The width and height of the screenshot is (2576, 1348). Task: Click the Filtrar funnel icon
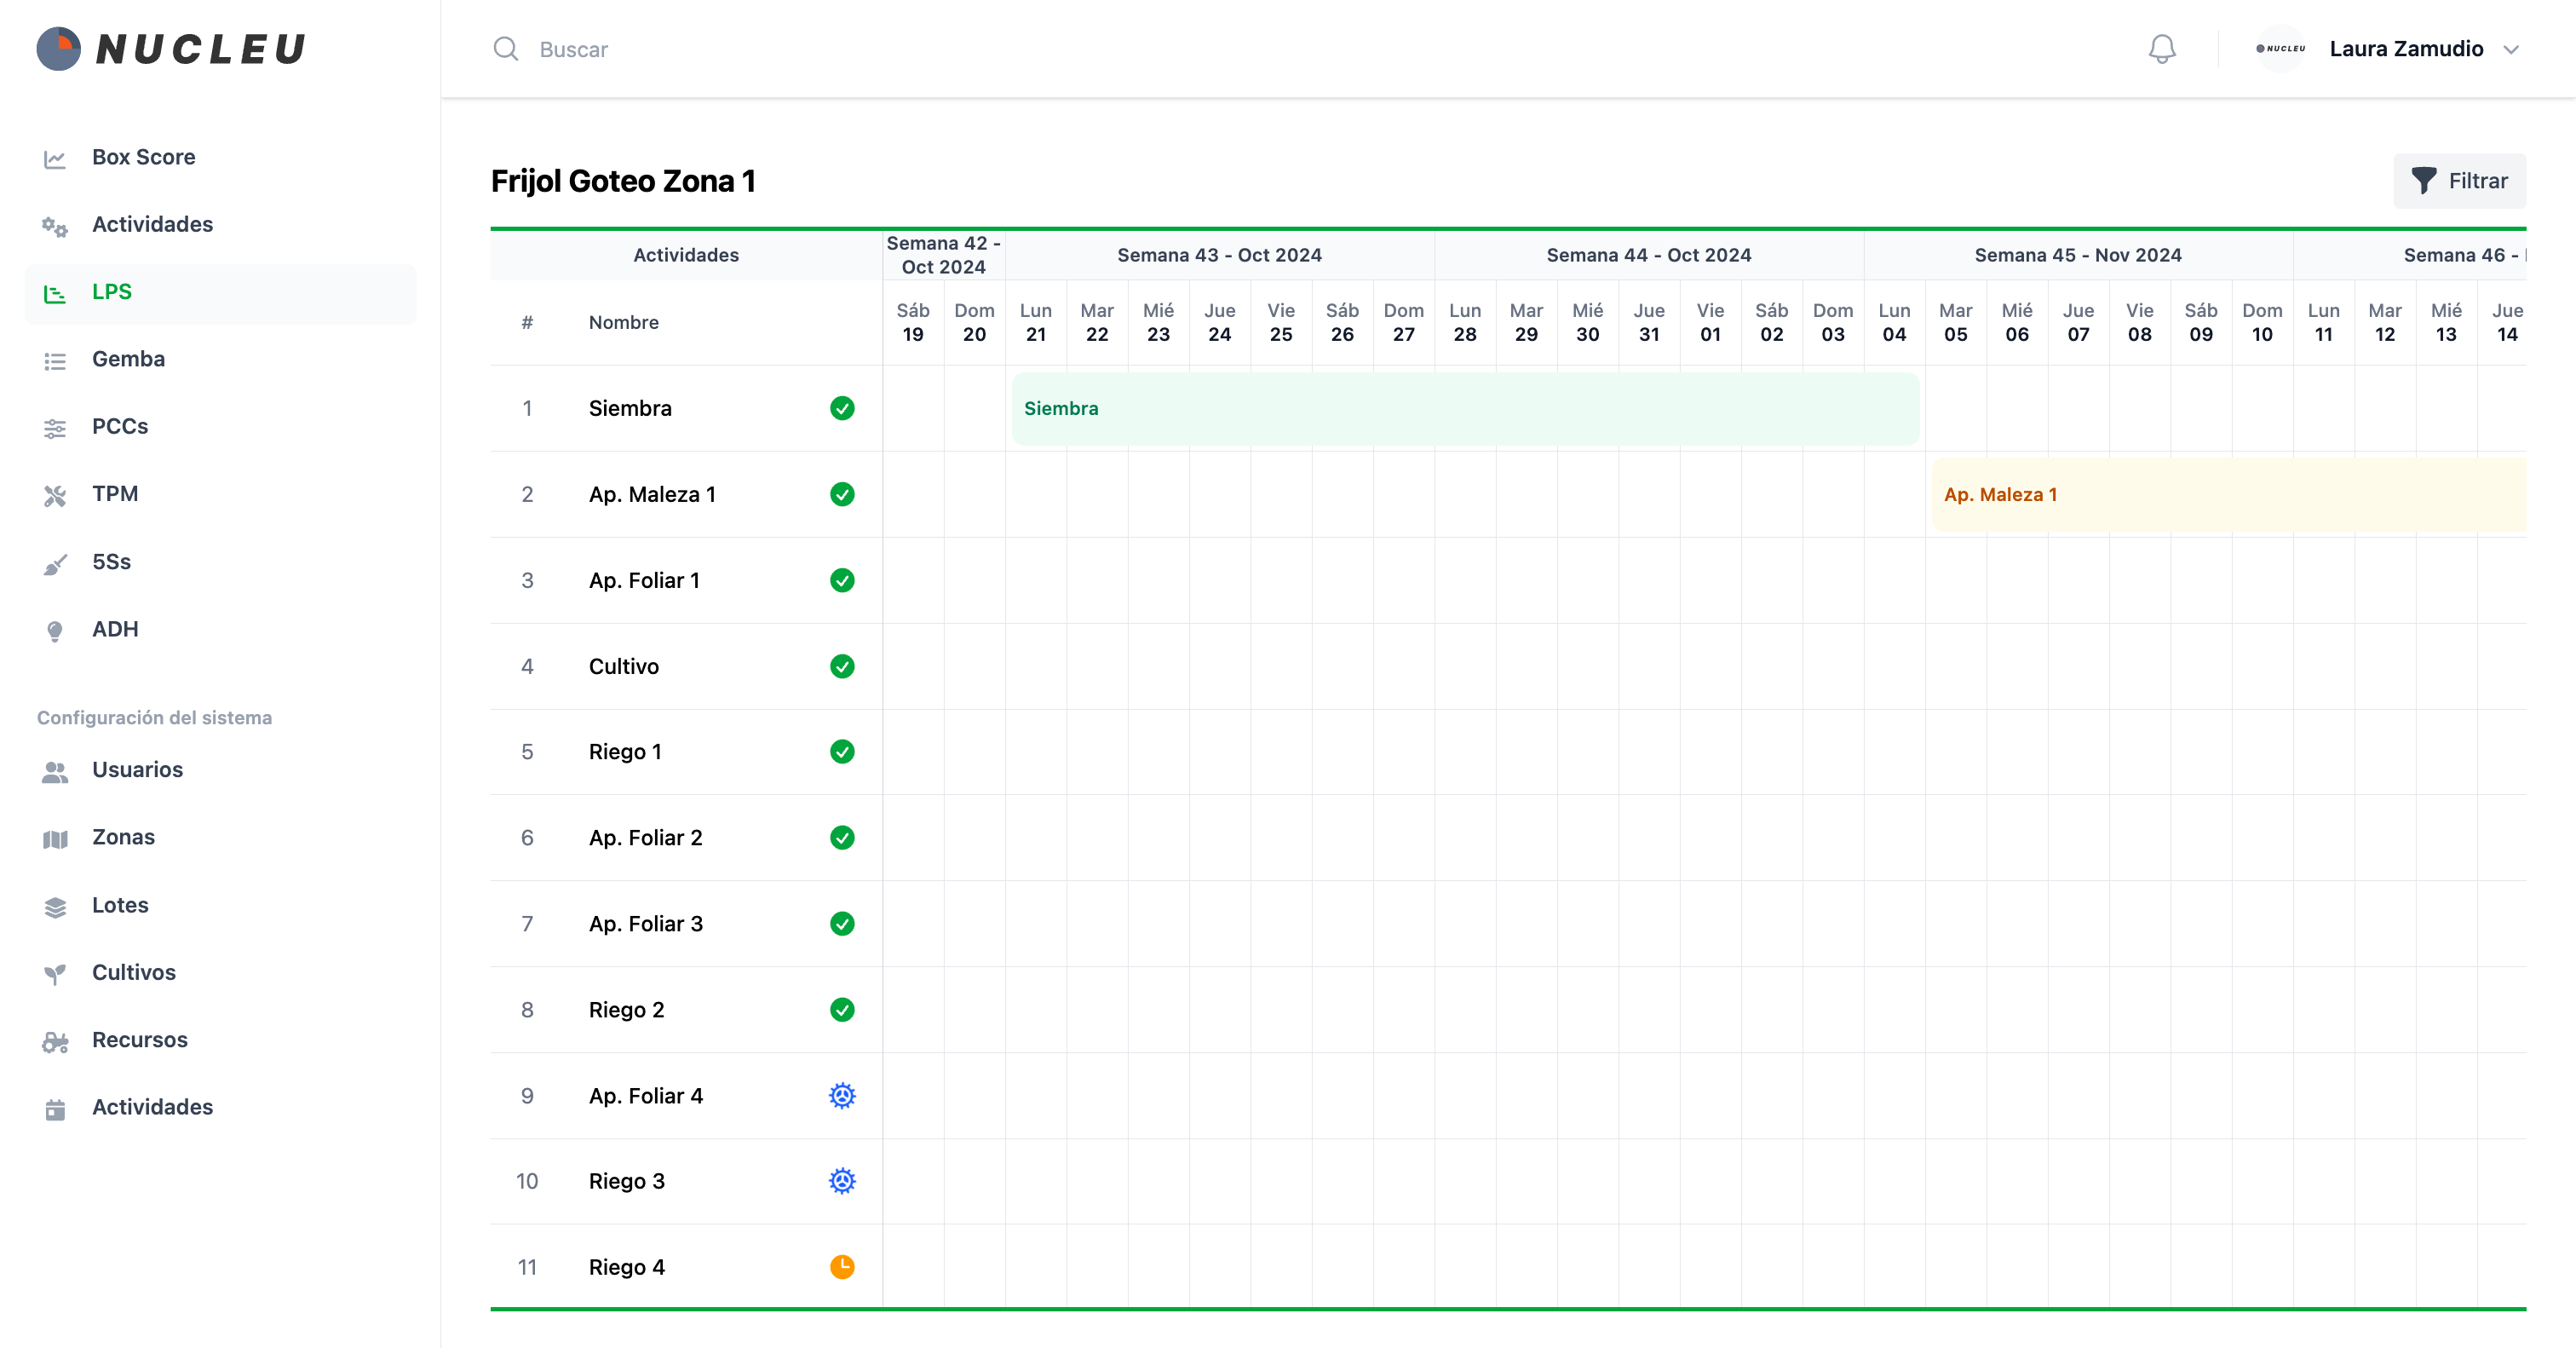pos(2423,181)
